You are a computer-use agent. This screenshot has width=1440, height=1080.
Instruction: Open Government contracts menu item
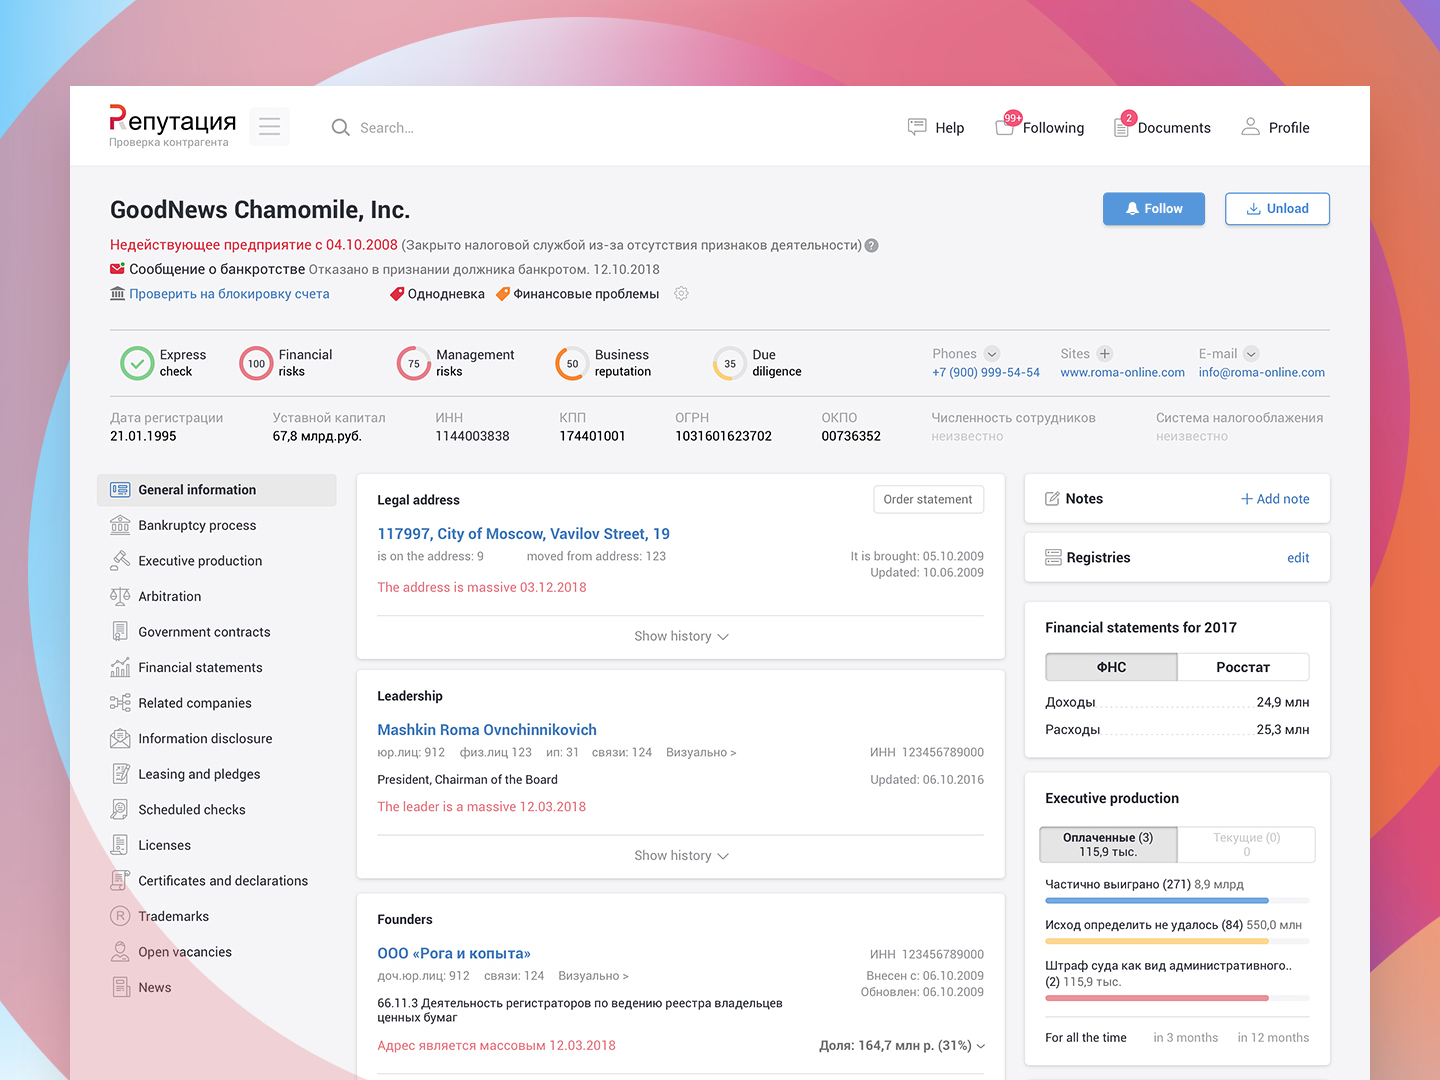click(x=217, y=632)
